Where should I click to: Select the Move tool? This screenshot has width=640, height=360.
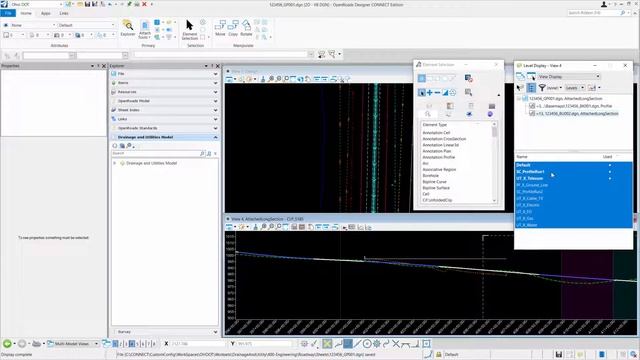click(x=220, y=28)
